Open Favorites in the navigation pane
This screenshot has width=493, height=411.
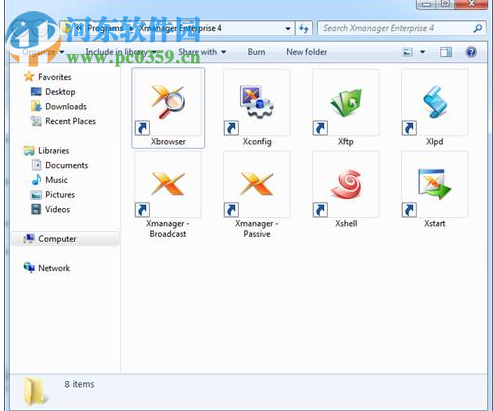tap(48, 77)
